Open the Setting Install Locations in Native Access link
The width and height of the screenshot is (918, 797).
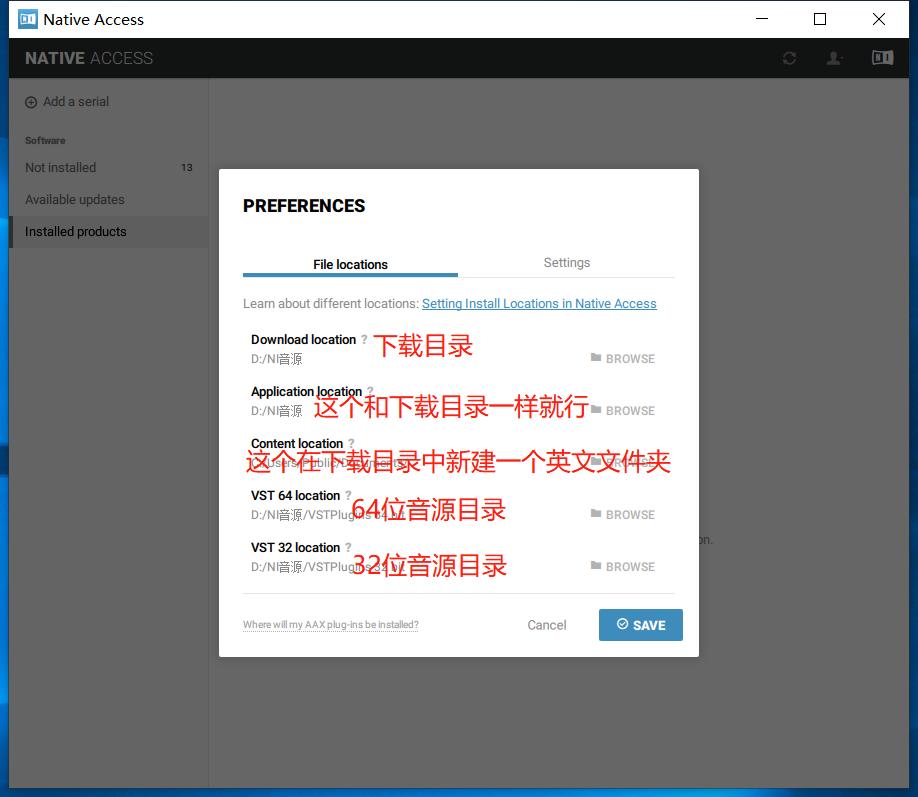pos(539,303)
